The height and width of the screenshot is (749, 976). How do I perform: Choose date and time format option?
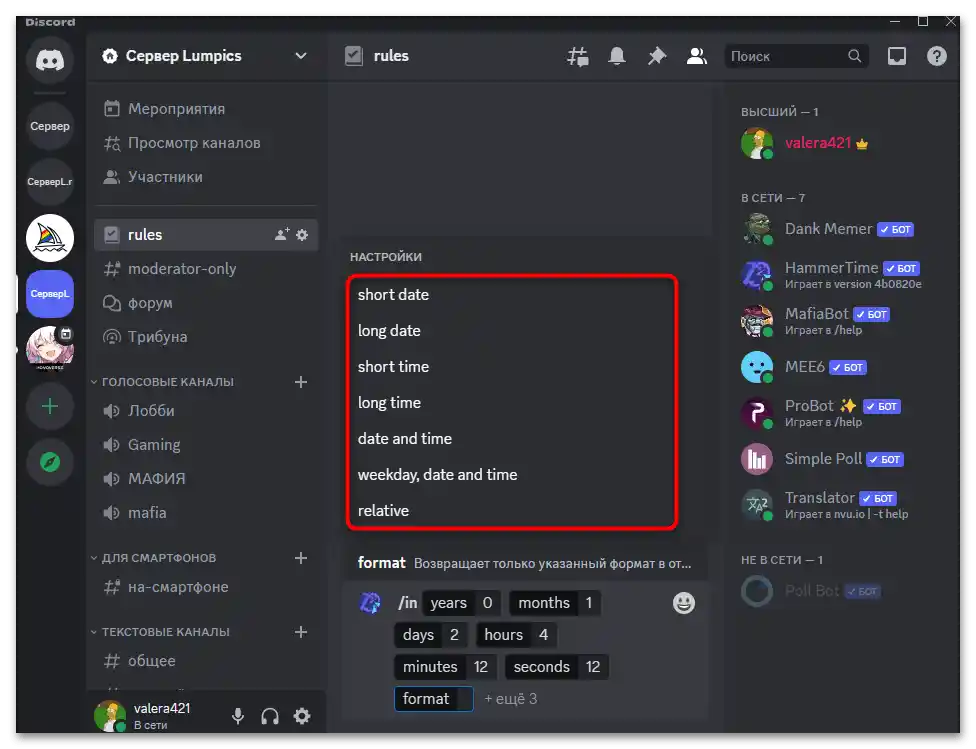click(512, 439)
